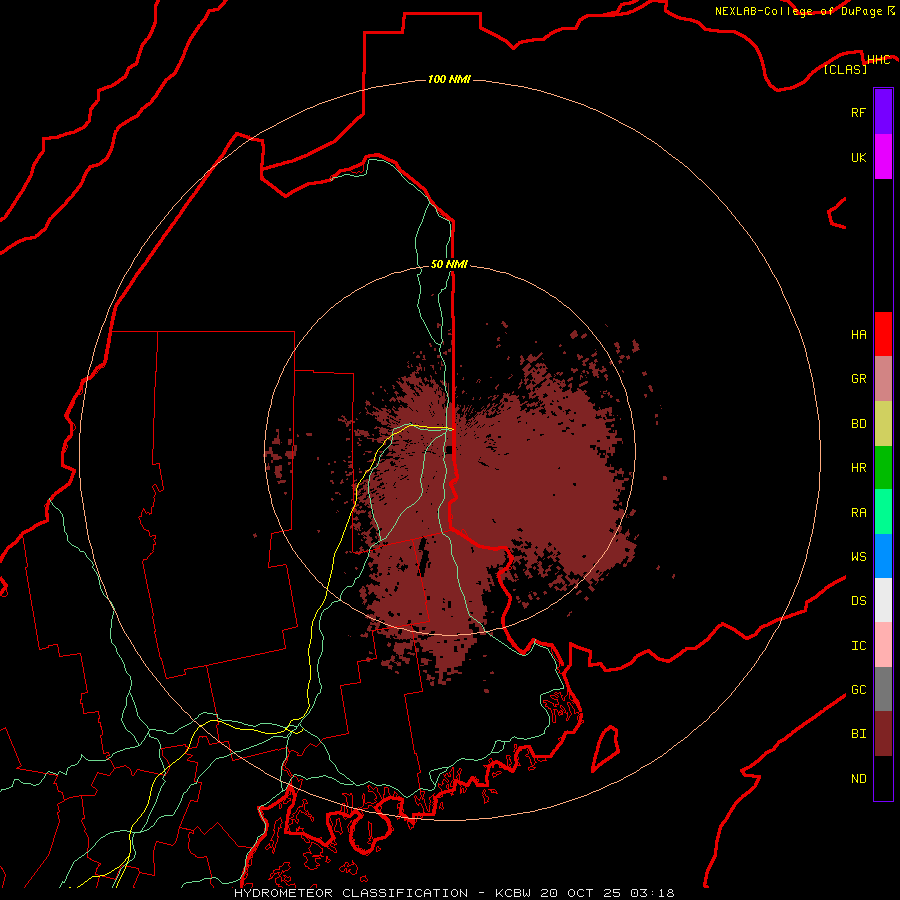Click the '100 NMI' range ring label
This screenshot has height=900, width=900.
tap(449, 79)
